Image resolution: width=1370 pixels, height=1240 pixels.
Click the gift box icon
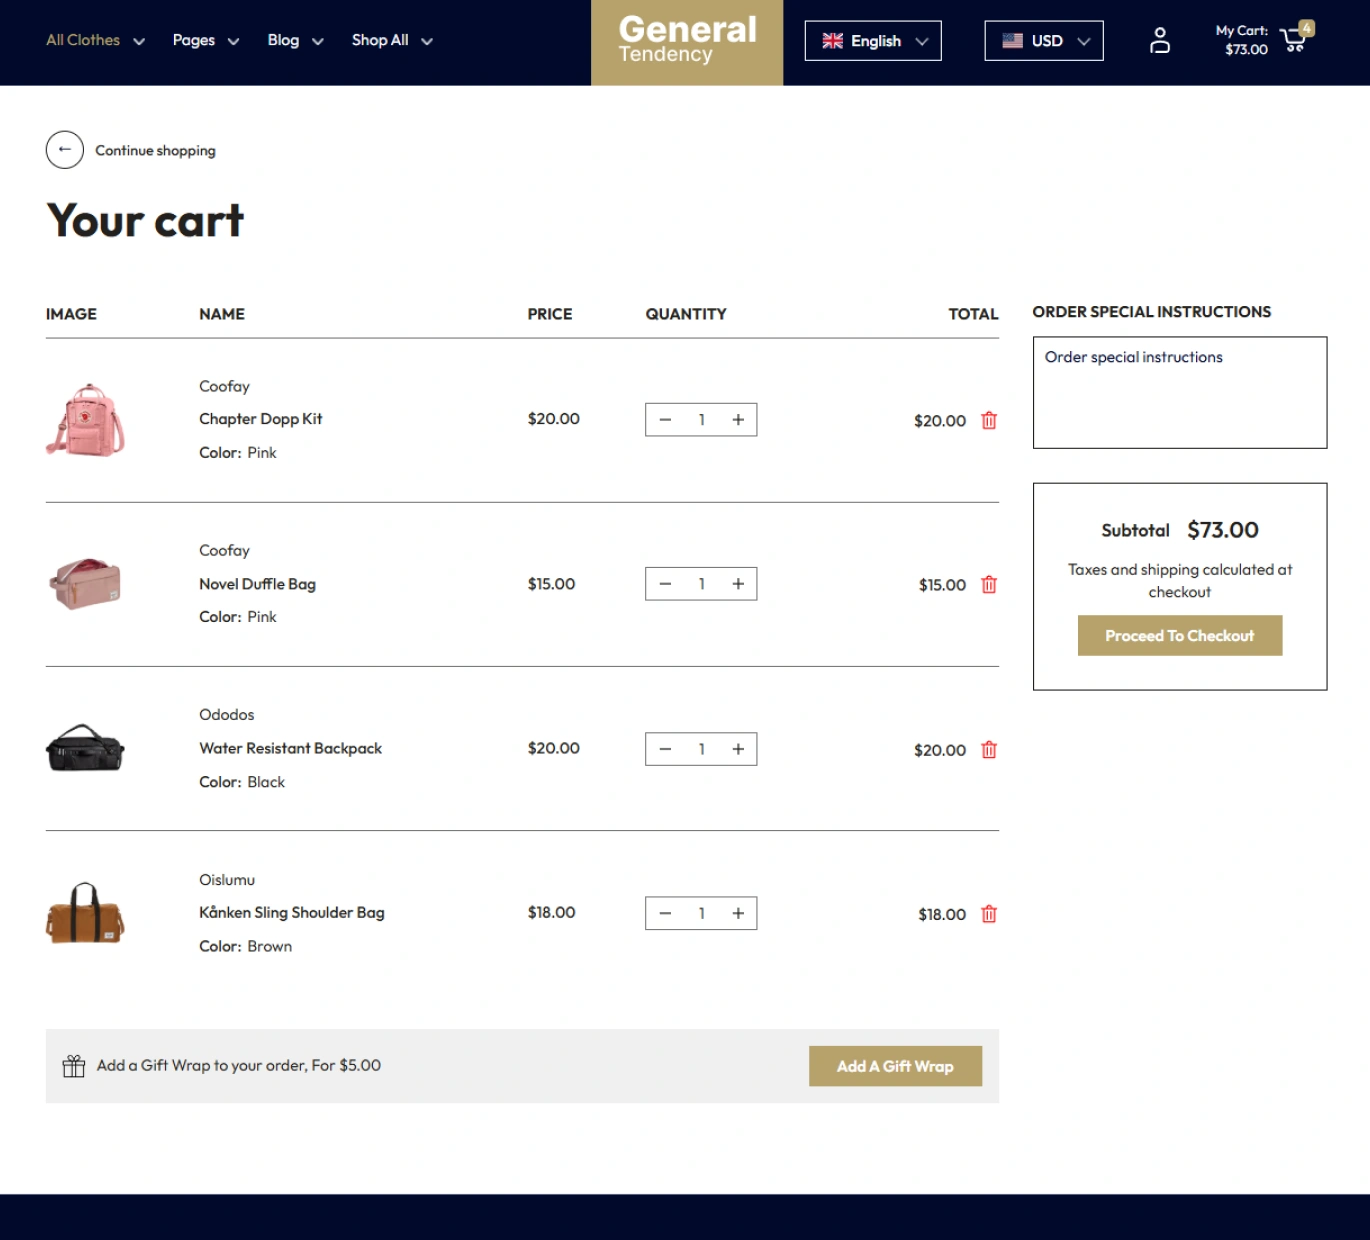(74, 1066)
